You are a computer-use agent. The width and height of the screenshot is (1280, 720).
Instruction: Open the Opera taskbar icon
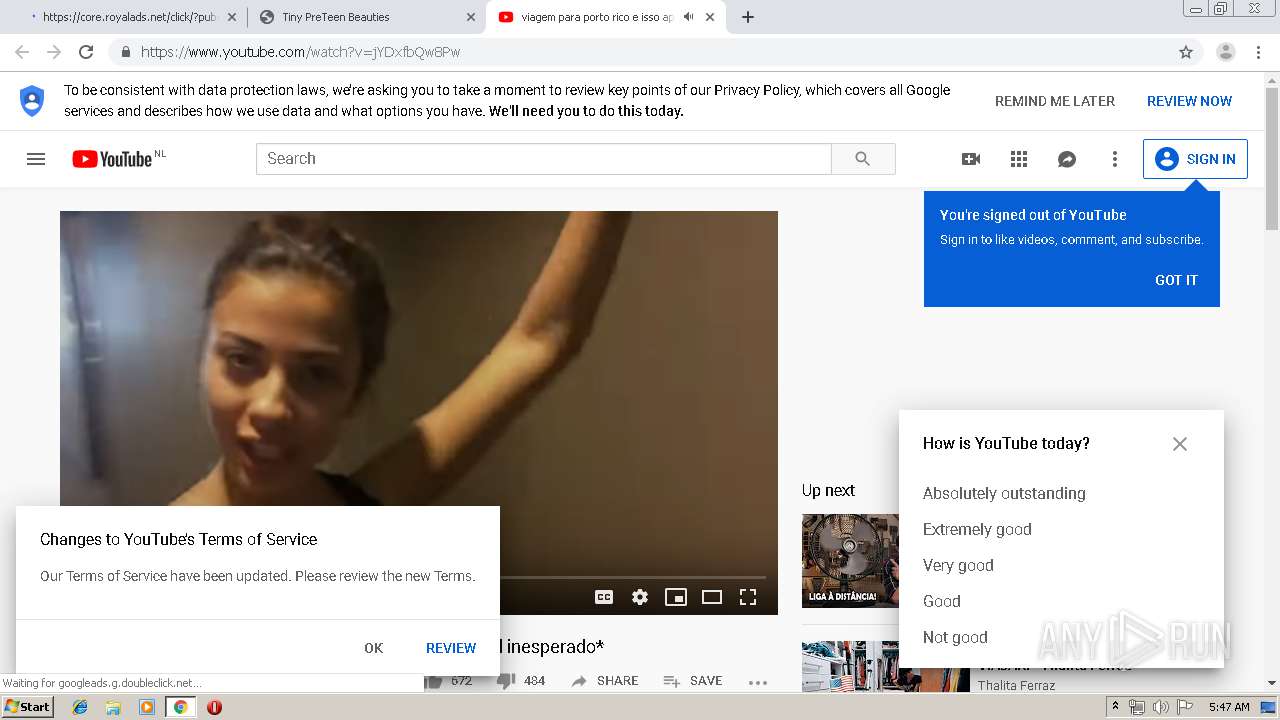(214, 707)
